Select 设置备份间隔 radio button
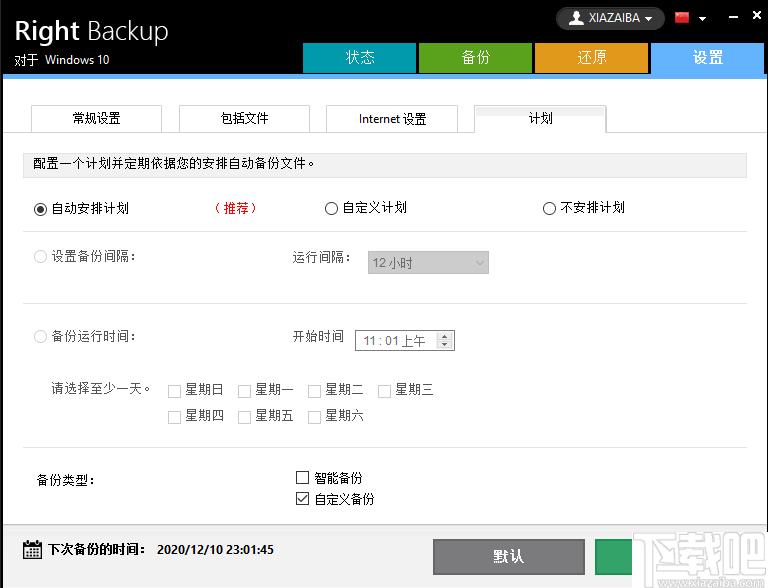Screen dimensions: 768x588 tap(40, 257)
